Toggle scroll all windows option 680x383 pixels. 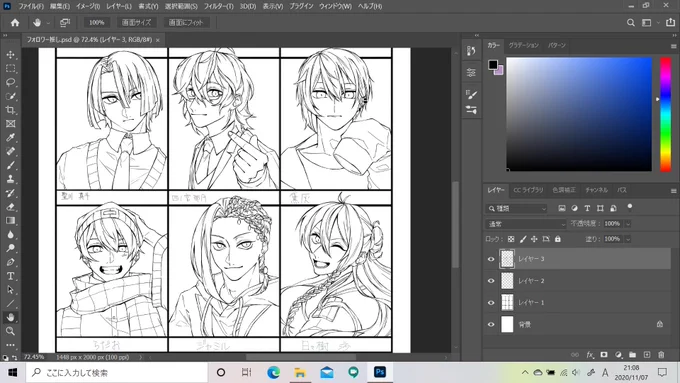tap(65, 23)
